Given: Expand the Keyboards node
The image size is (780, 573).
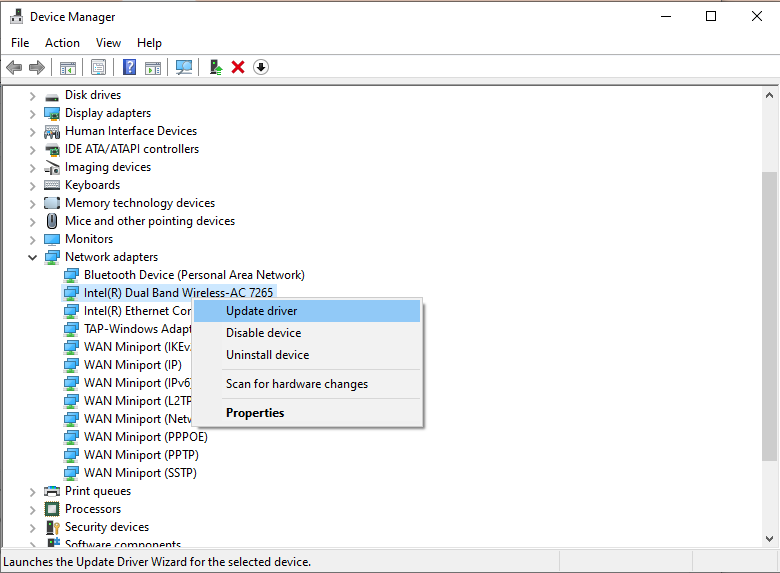Looking at the screenshot, I should coord(32,186).
